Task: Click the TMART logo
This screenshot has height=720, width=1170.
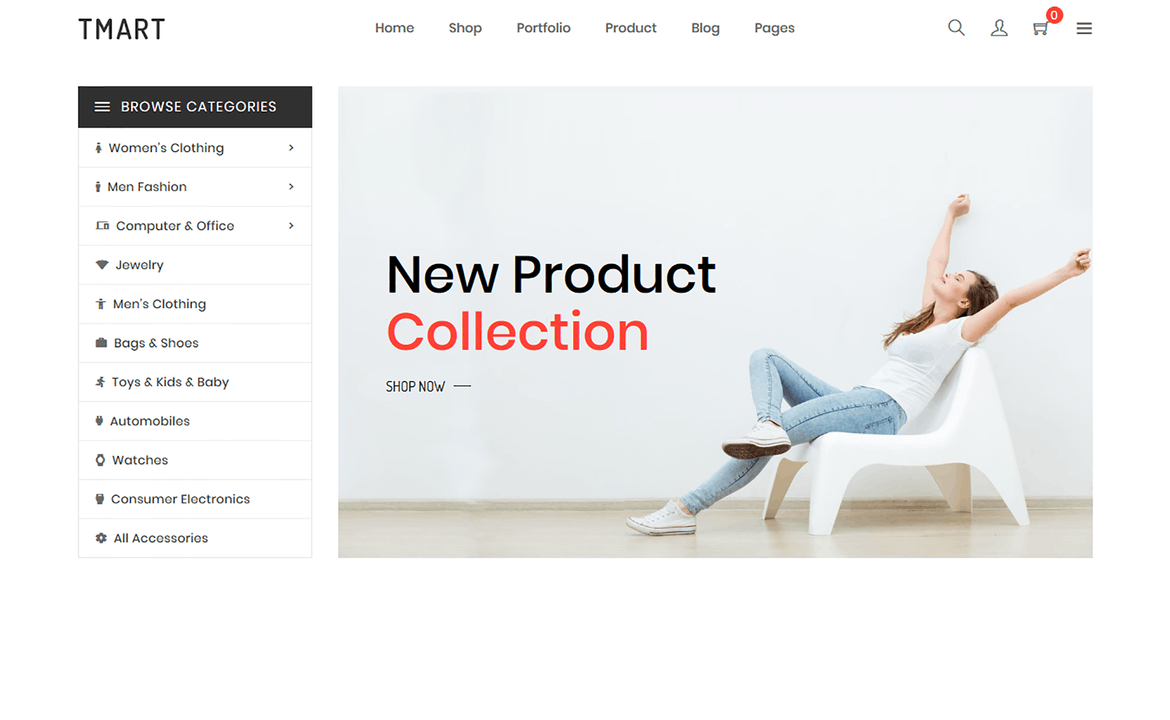Action: coord(122,29)
